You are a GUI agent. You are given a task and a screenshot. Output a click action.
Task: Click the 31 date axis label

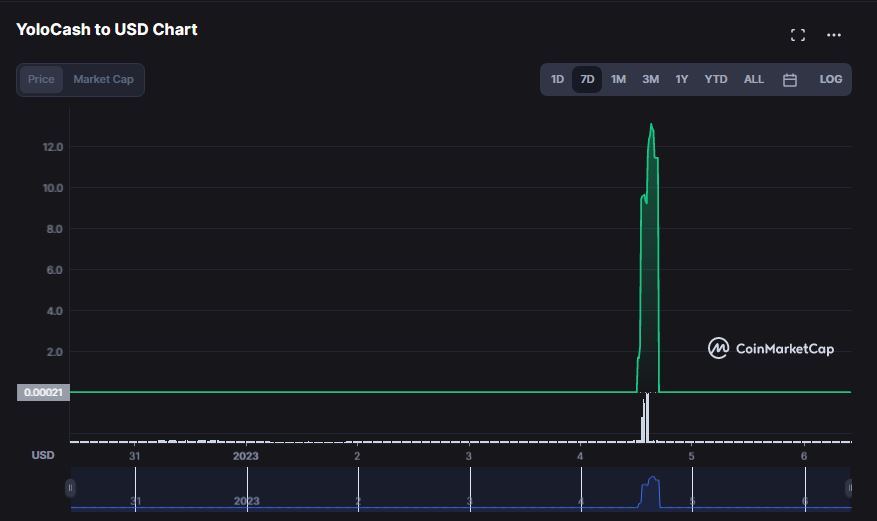point(134,456)
